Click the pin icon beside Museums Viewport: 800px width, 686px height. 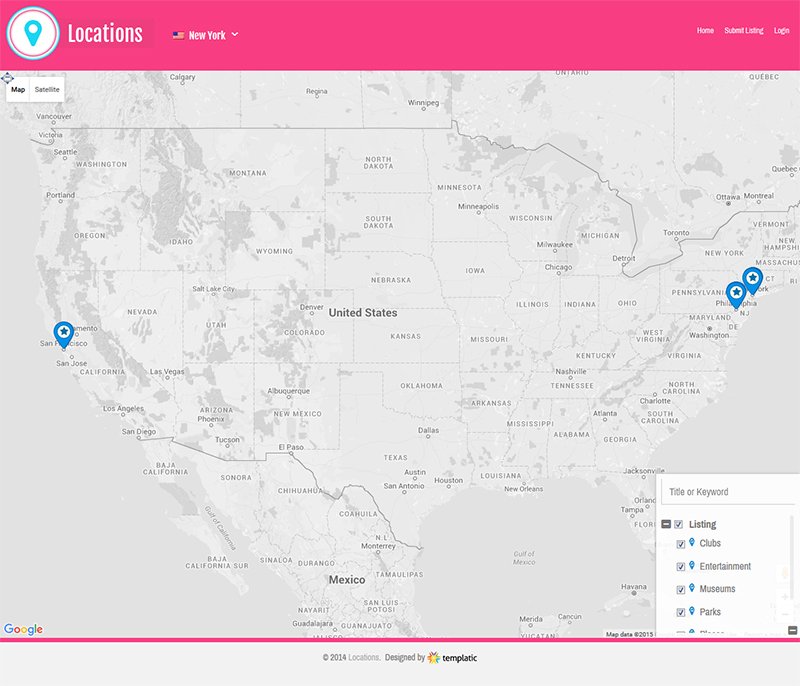click(x=692, y=588)
